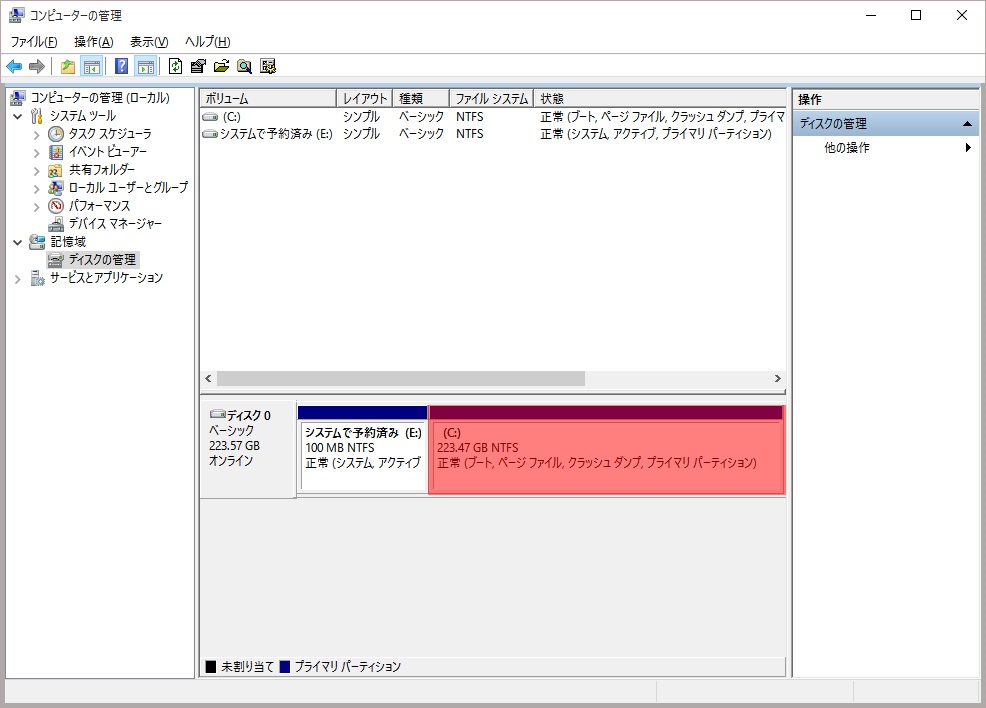Select コンピューターの管理 (ローカル) root node
986x708 pixels.
click(100, 97)
